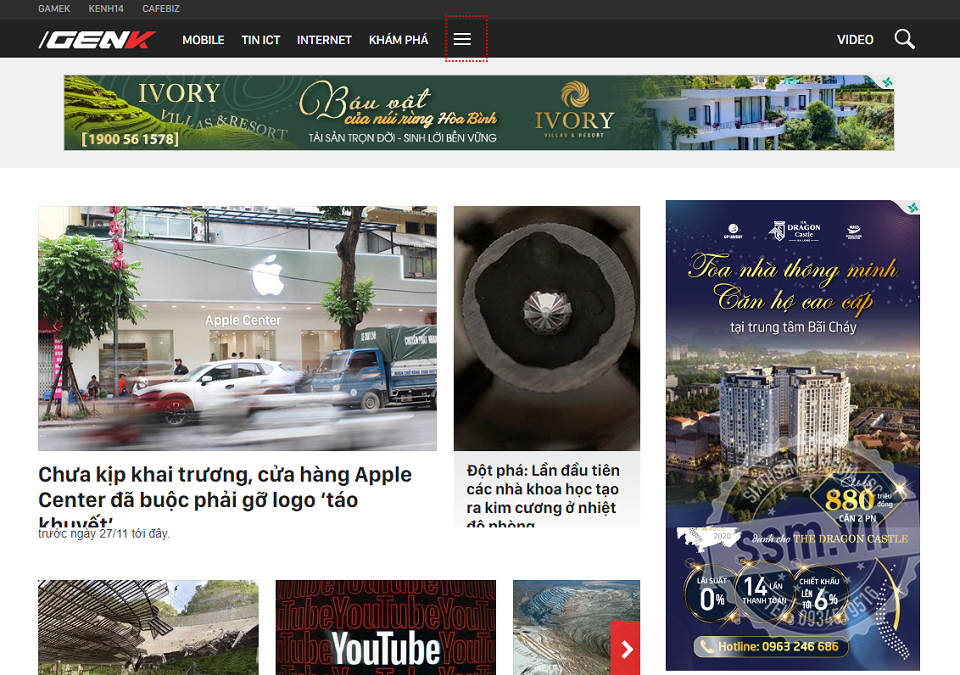Click the Ivory Villas & Resort banner ad
960x675 pixels.
(478, 112)
